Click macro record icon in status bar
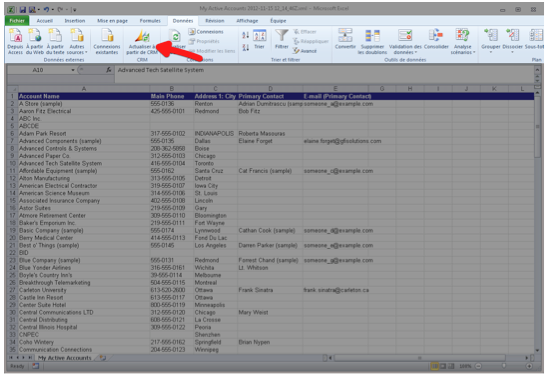 tap(35, 366)
